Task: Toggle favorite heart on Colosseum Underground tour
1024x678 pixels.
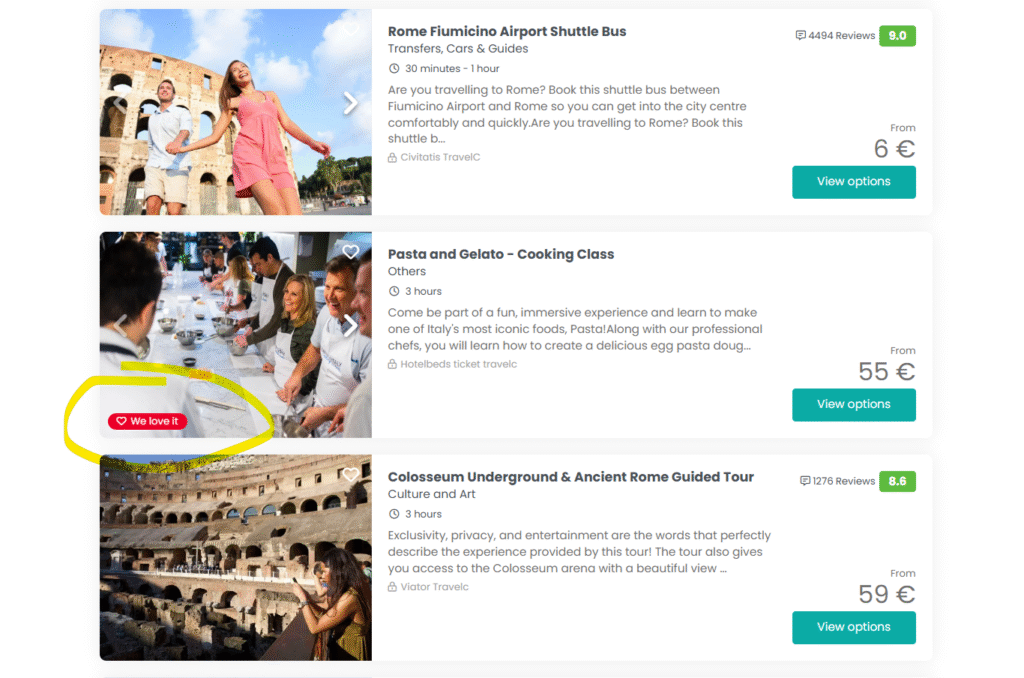Action: (351, 474)
